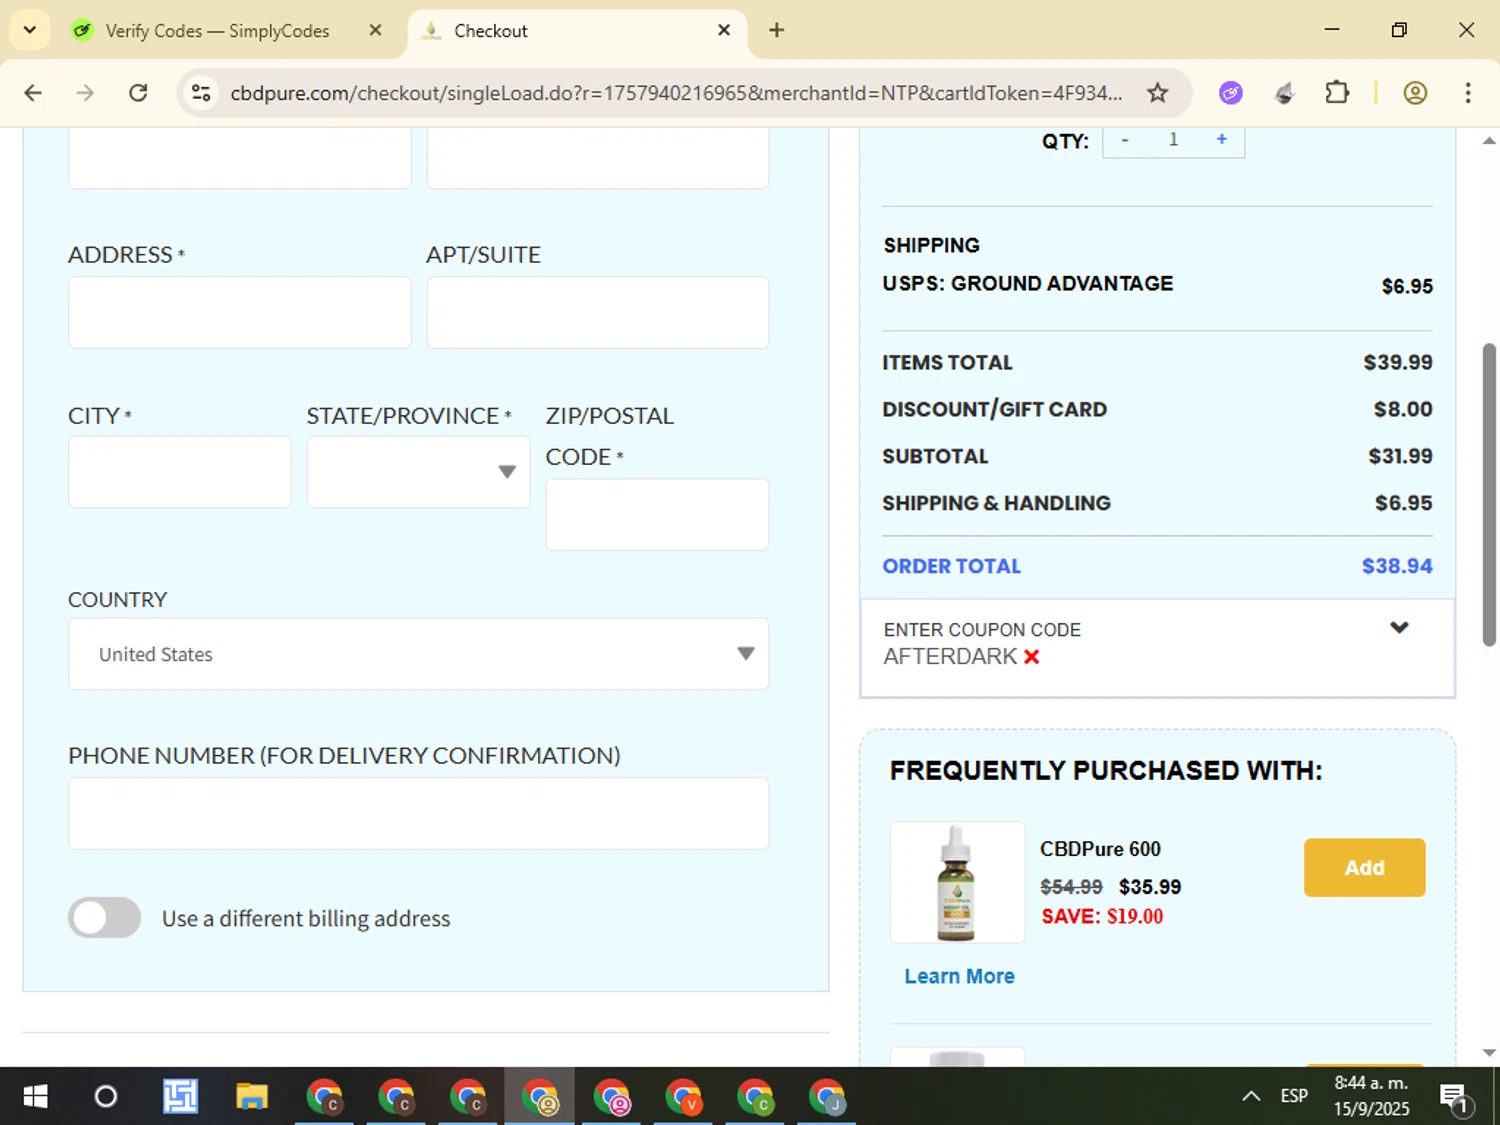Click USPS: GROUND ADVANTAGE shipping option
Viewport: 1500px width, 1125px height.
(1027, 284)
